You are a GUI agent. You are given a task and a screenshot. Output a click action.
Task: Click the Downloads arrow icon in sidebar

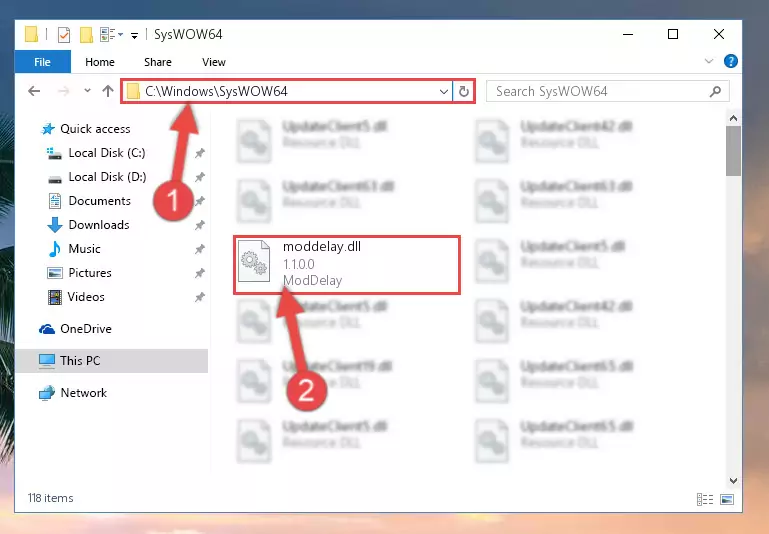coord(54,225)
